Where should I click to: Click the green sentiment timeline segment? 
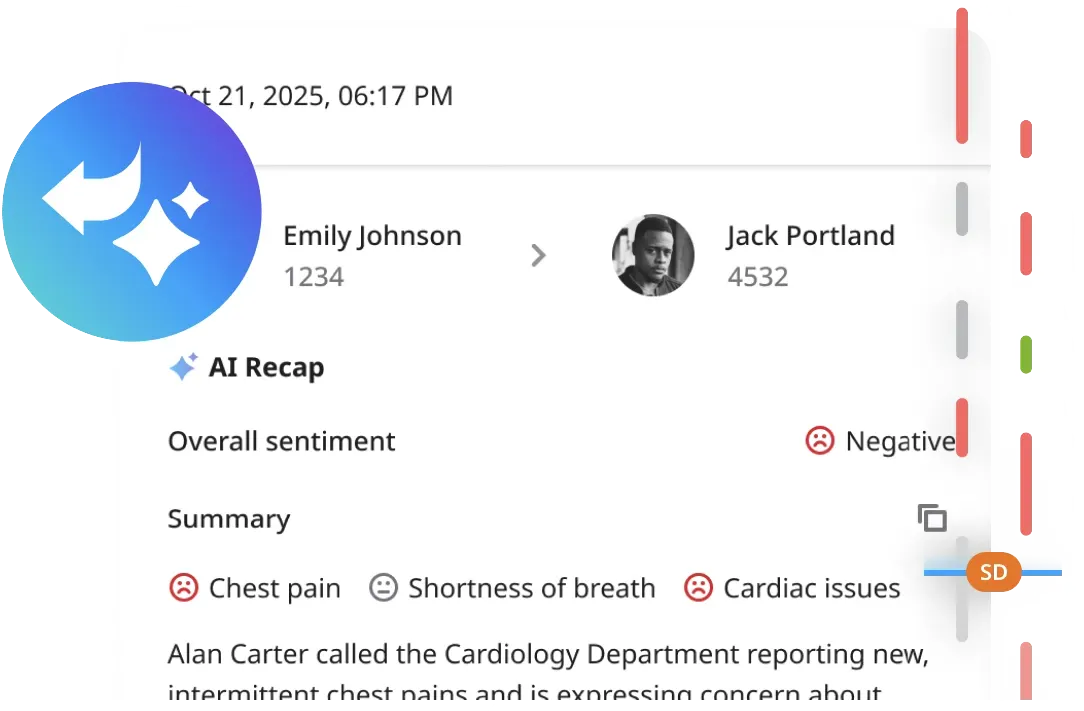1026,354
